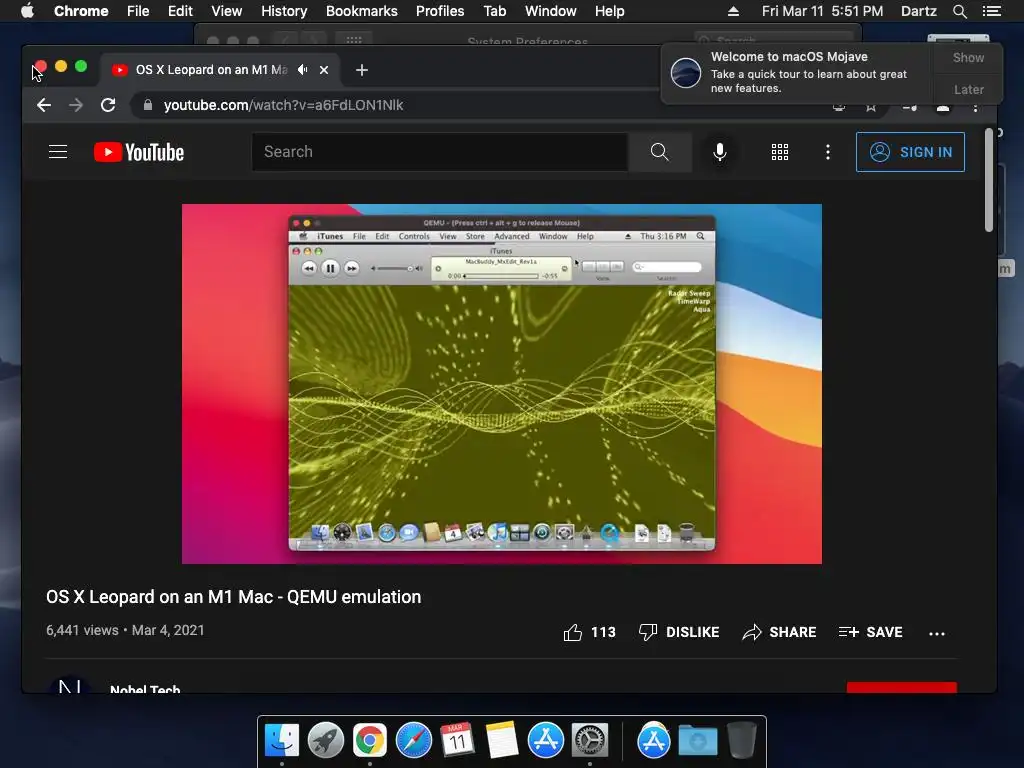1024x768 pixels.
Task: Click the eject icon in menu bar
Action: click(733, 11)
